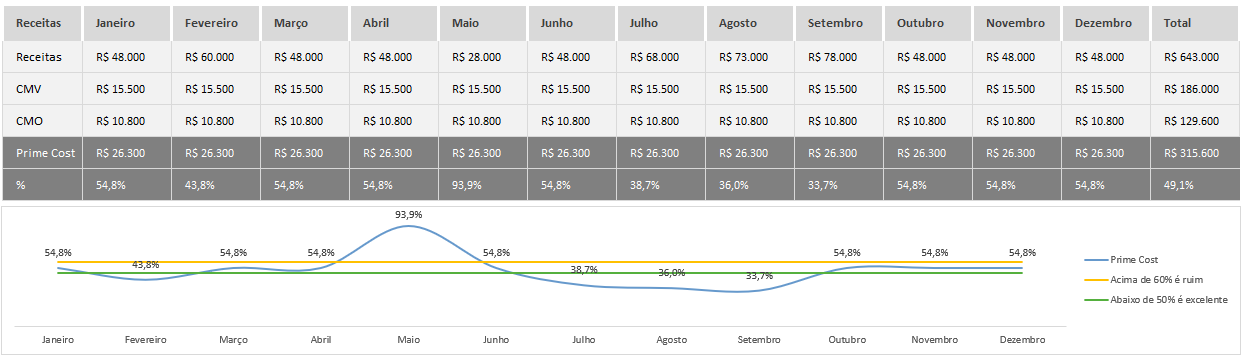Select the Prime Cost row label
This screenshot has height=362, width=1248.
point(43,153)
